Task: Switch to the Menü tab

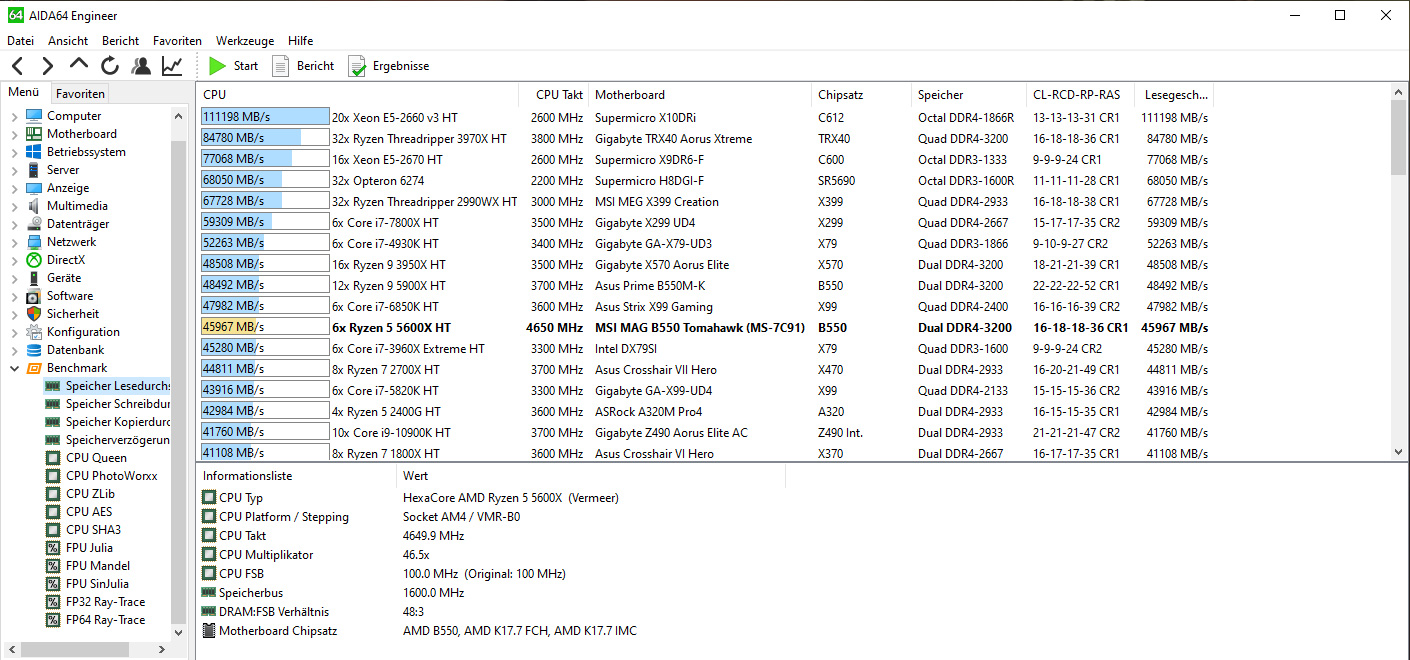Action: 24,93
